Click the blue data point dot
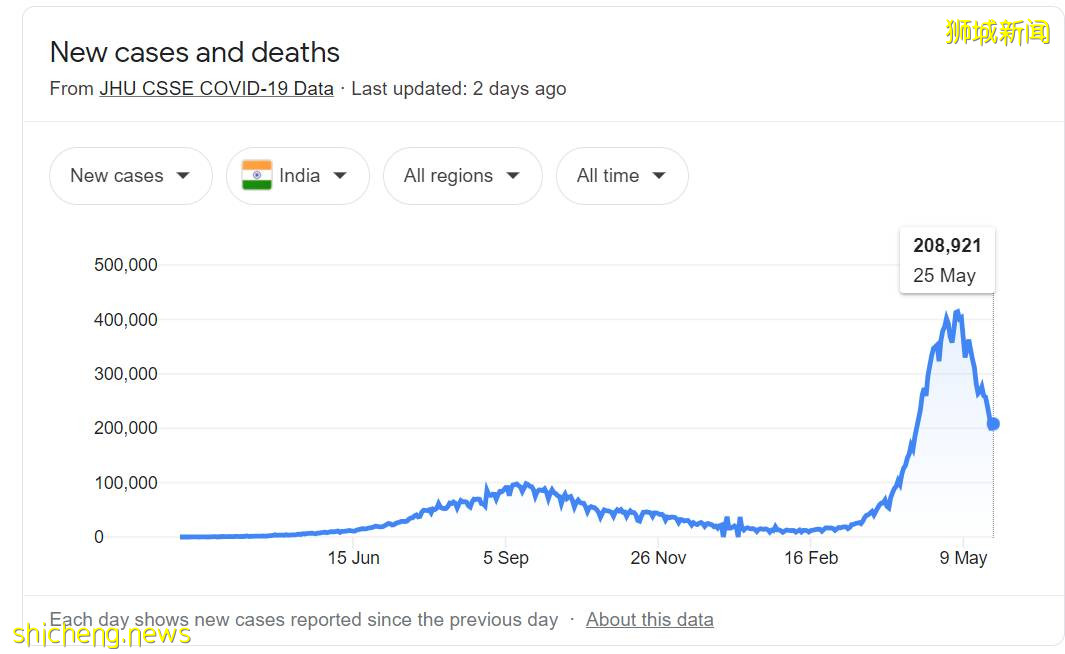The width and height of the screenshot is (1065, 654). coord(993,424)
